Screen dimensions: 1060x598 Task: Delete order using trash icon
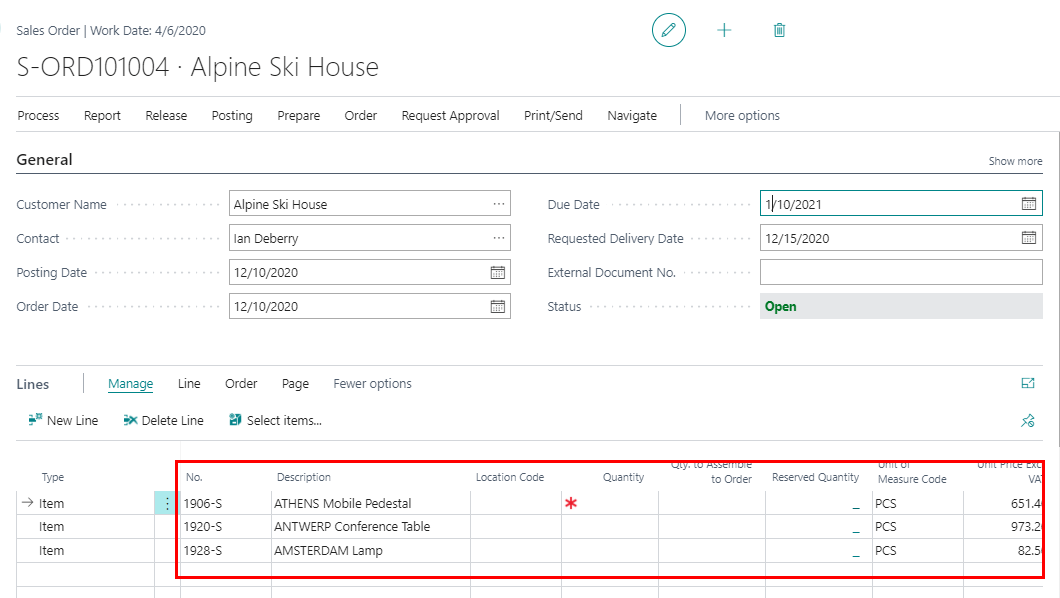[779, 30]
